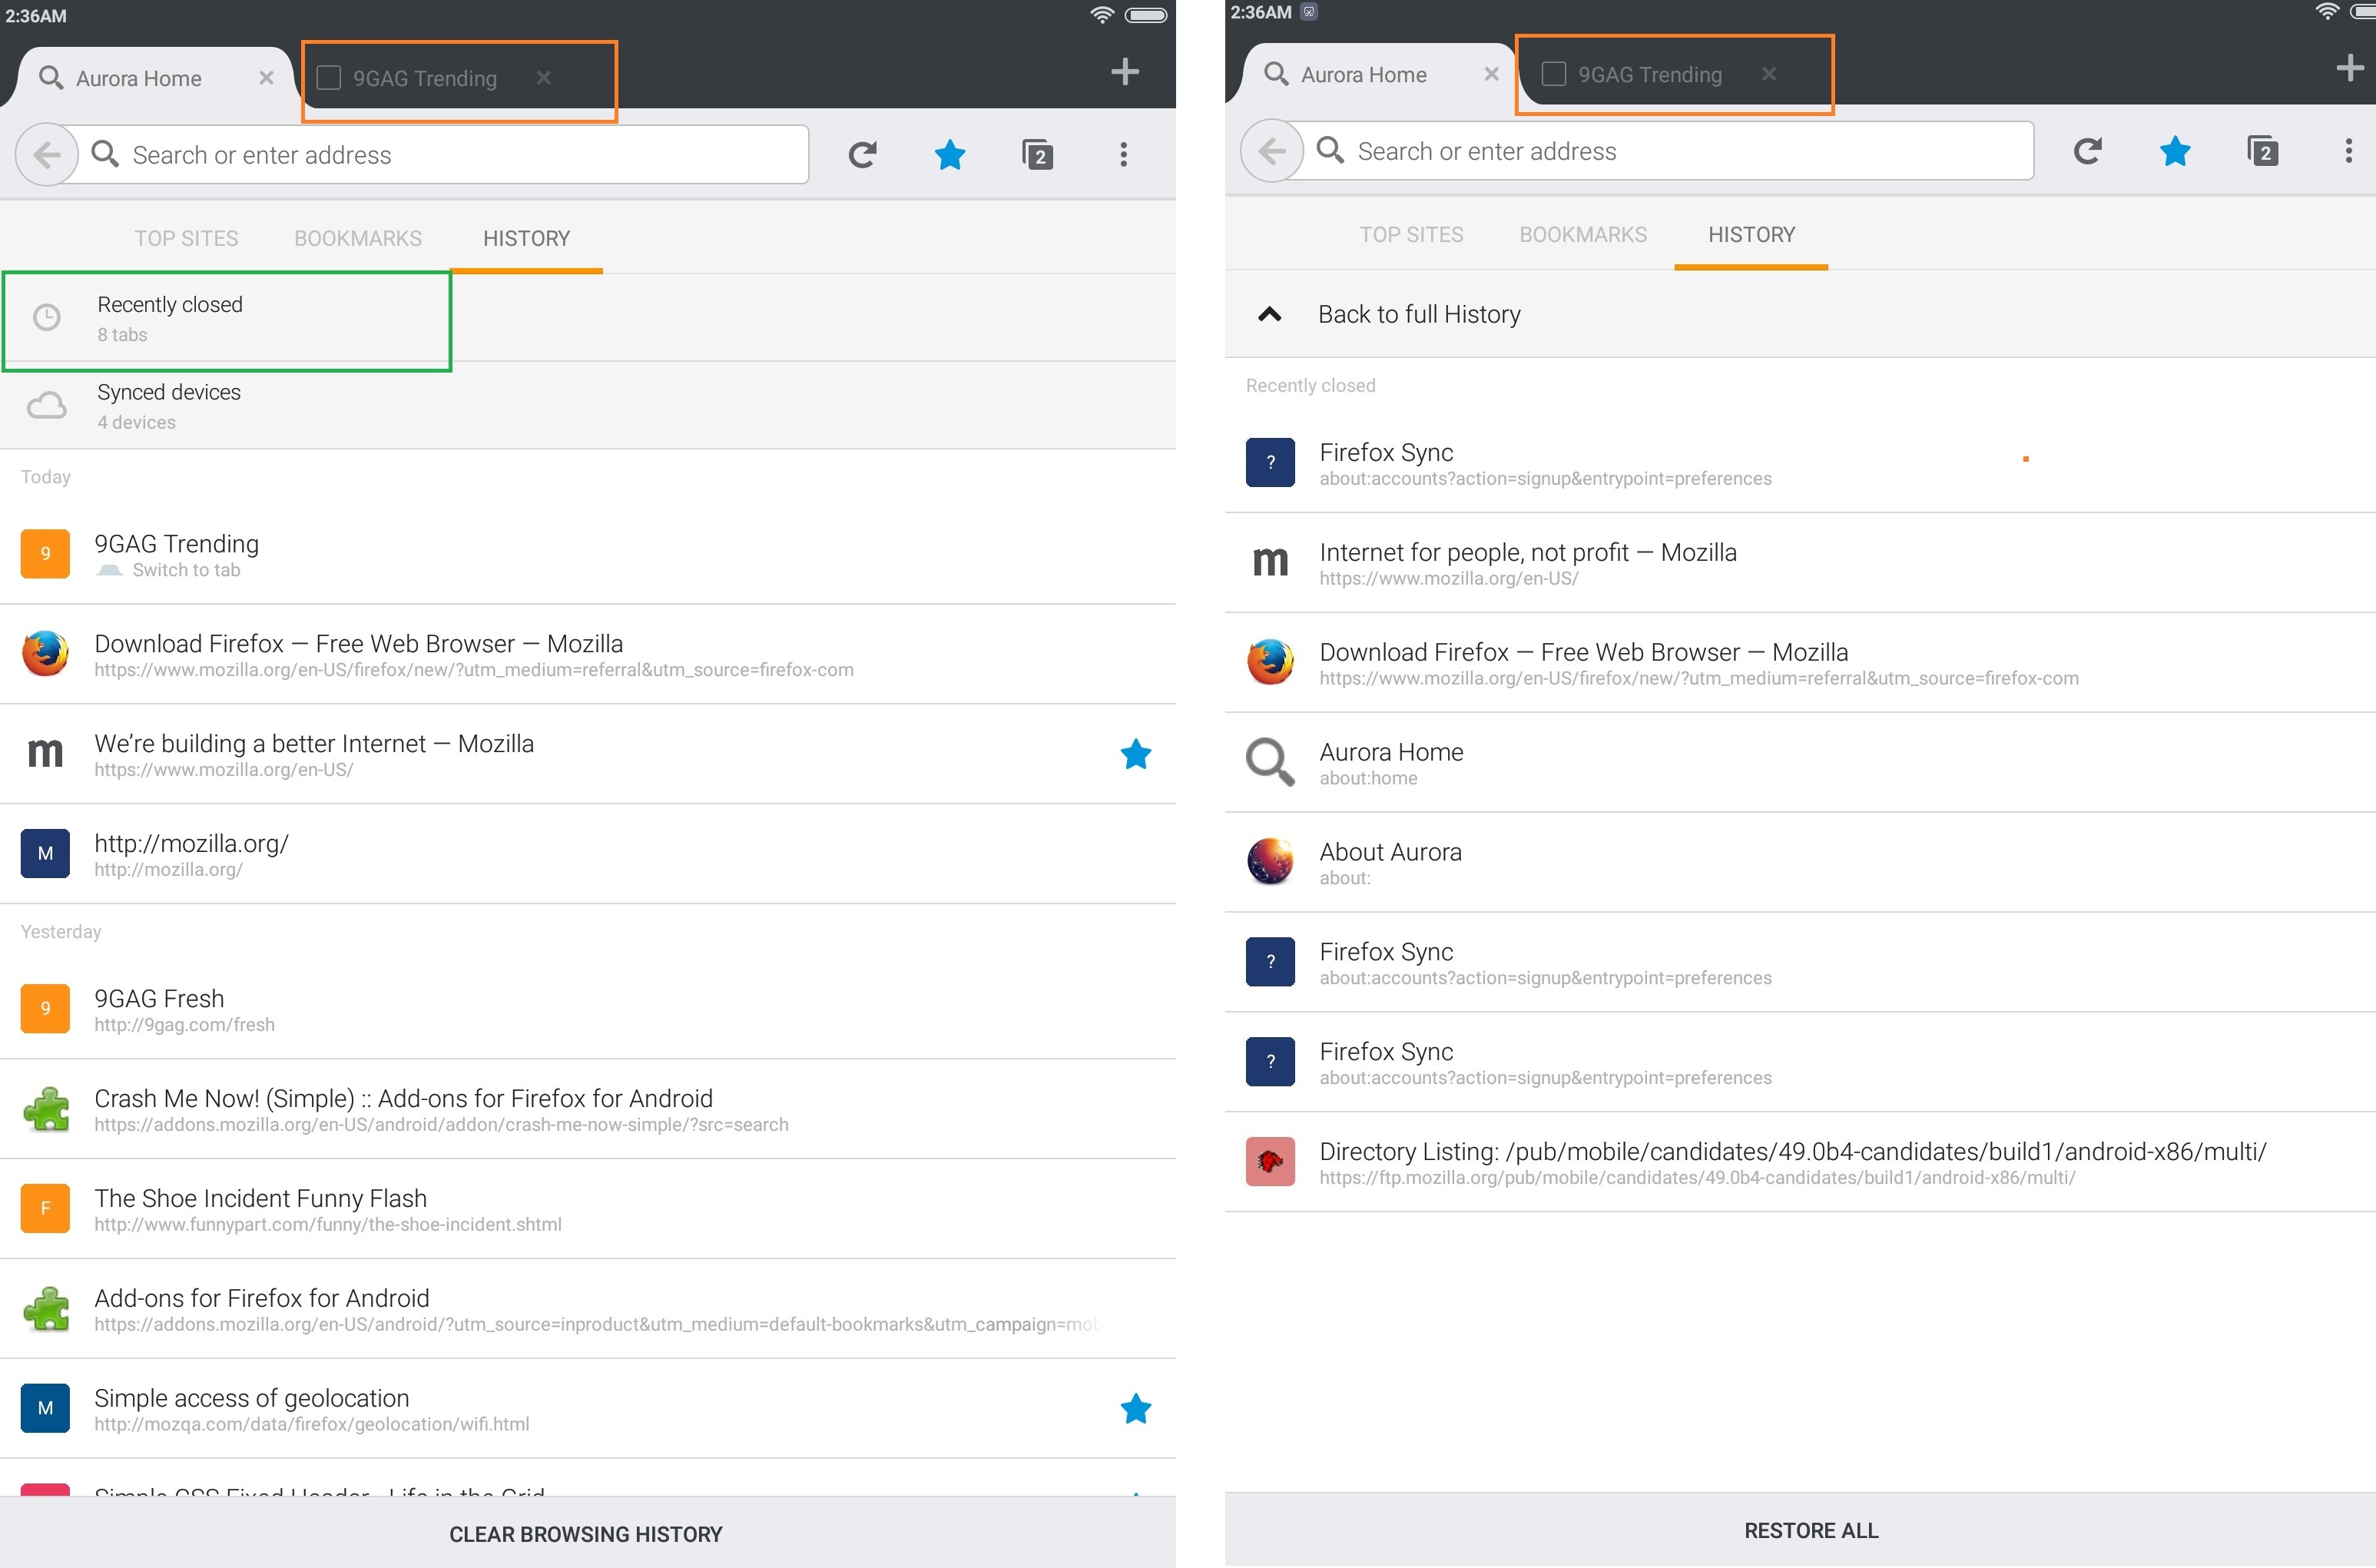This screenshot has height=1568, width=2376.
Task: Click magnifier icon in right address bar
Action: 1329,149
